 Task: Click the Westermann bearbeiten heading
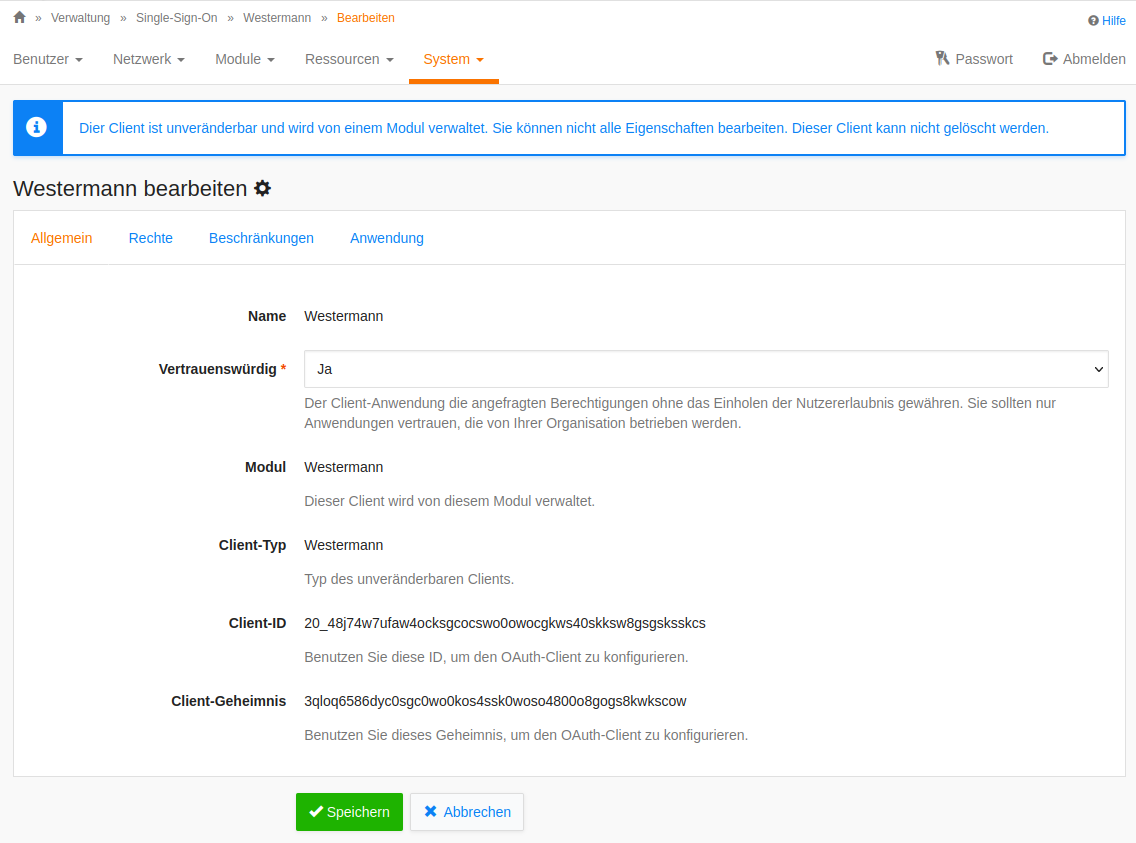tap(130, 188)
